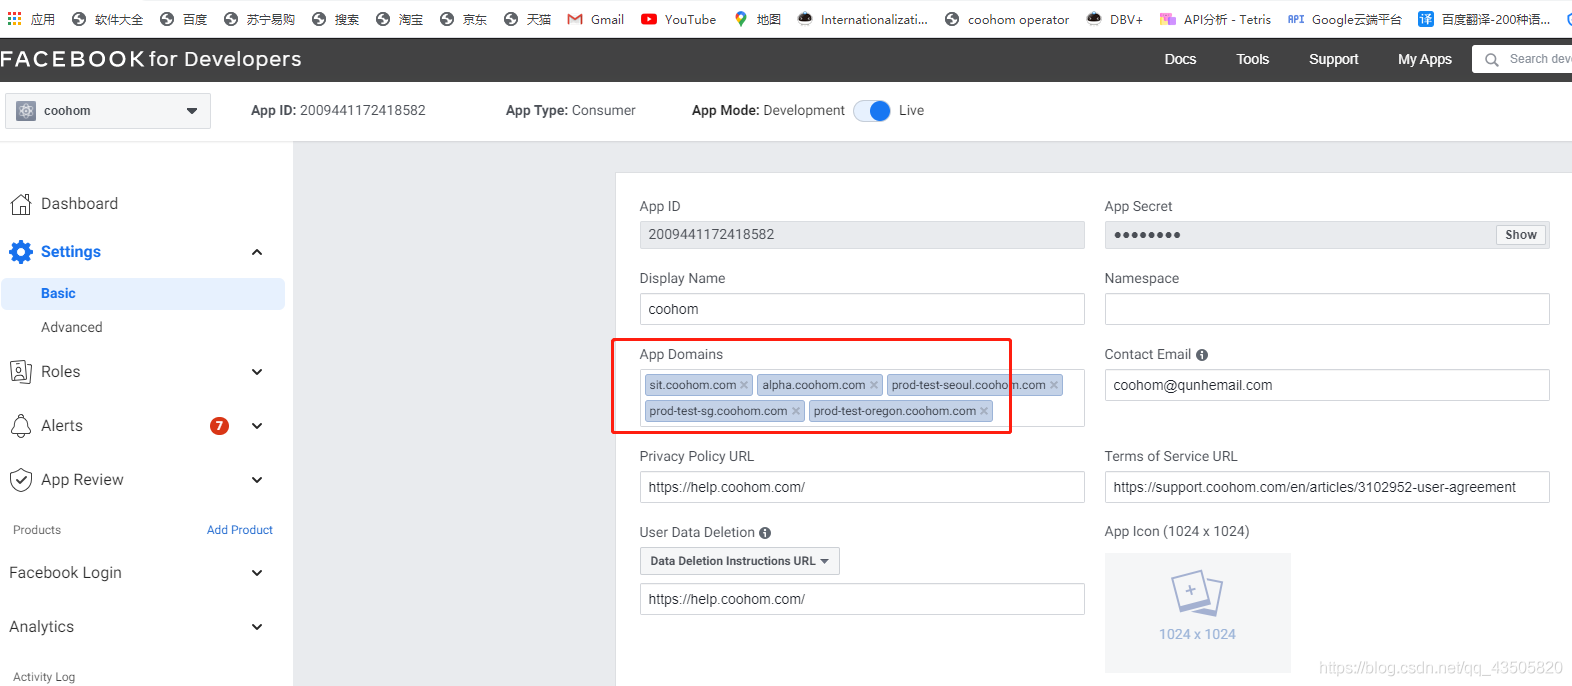Open My Apps

pyautogui.click(x=1424, y=60)
